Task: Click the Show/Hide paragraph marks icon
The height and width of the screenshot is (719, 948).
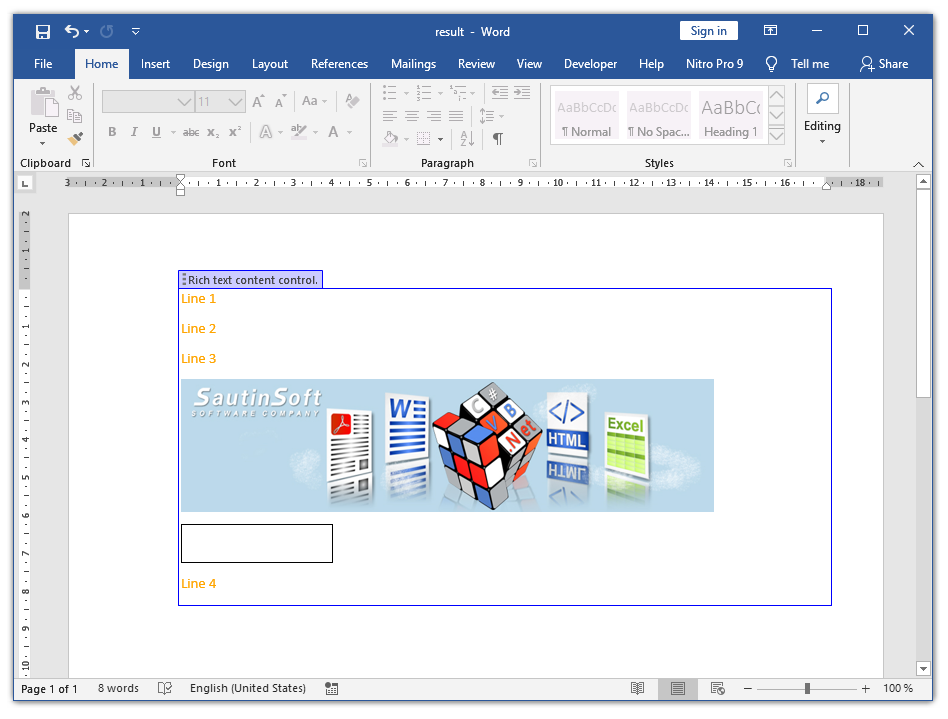Action: [x=497, y=138]
